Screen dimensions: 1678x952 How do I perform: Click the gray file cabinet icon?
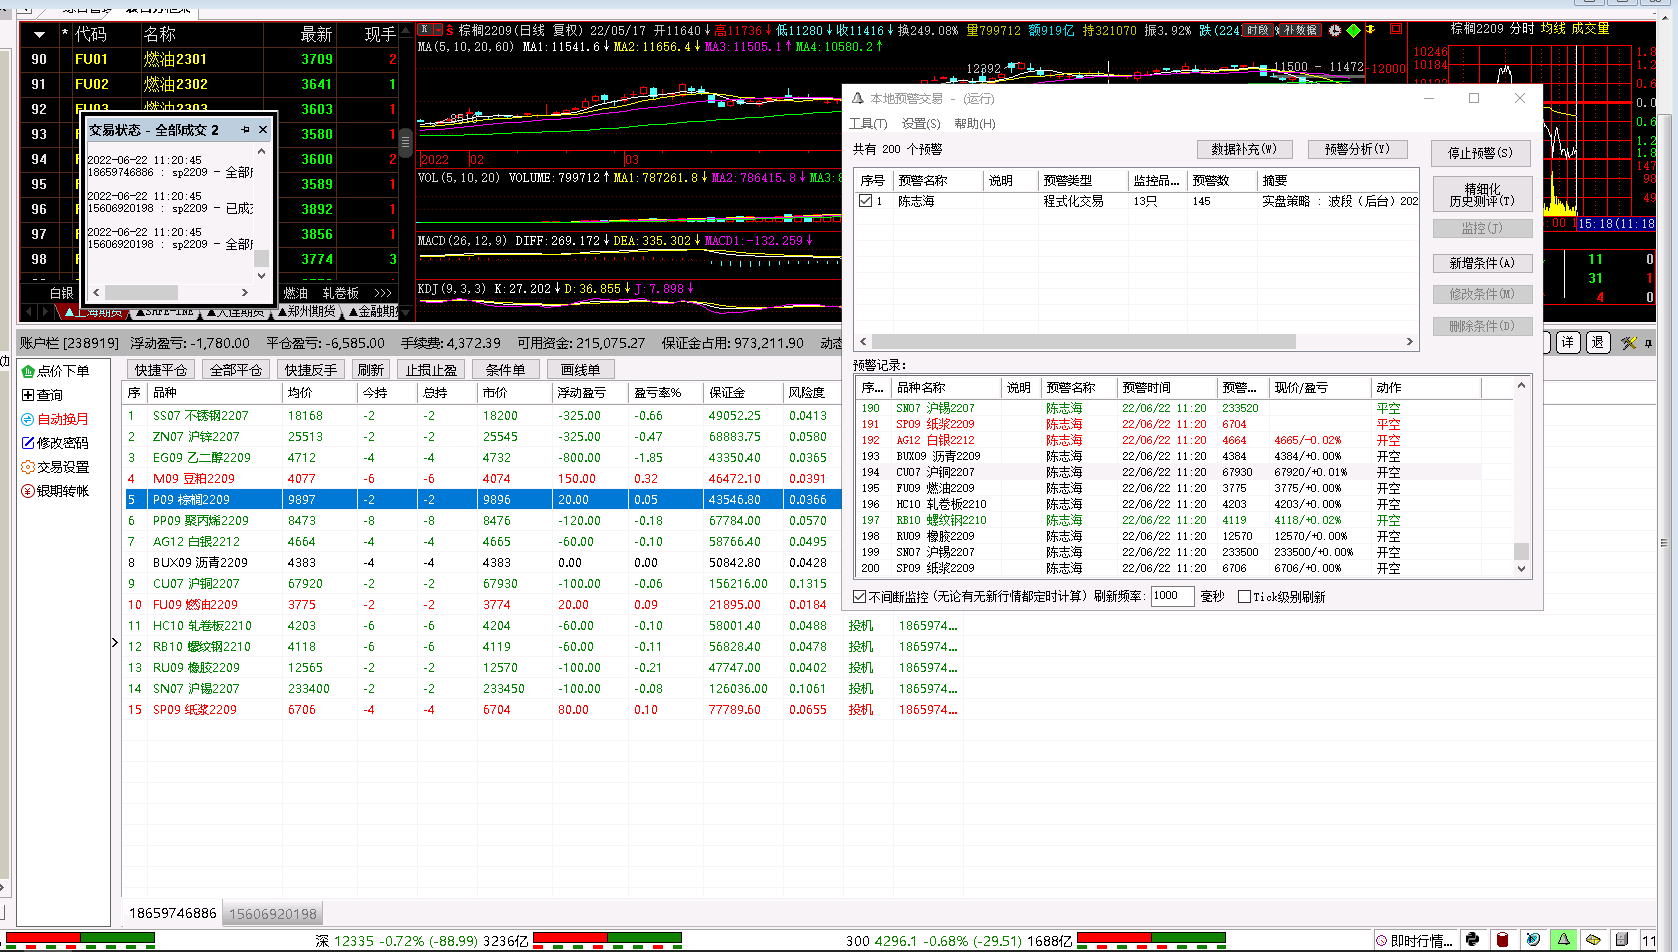pyautogui.click(x=1622, y=940)
